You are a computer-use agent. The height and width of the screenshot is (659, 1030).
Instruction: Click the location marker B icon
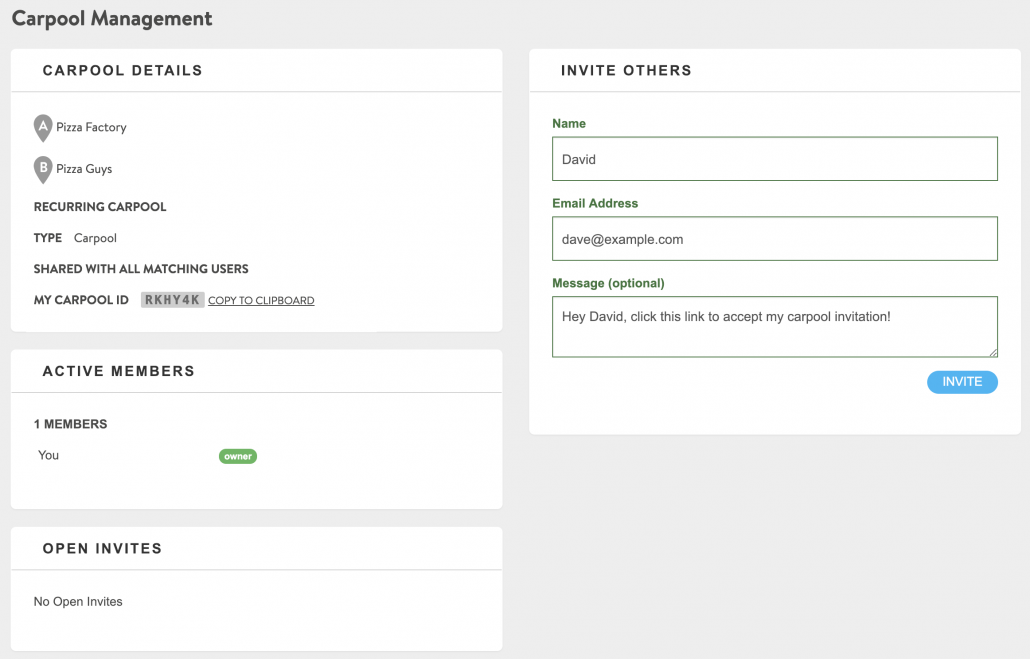[43, 170]
